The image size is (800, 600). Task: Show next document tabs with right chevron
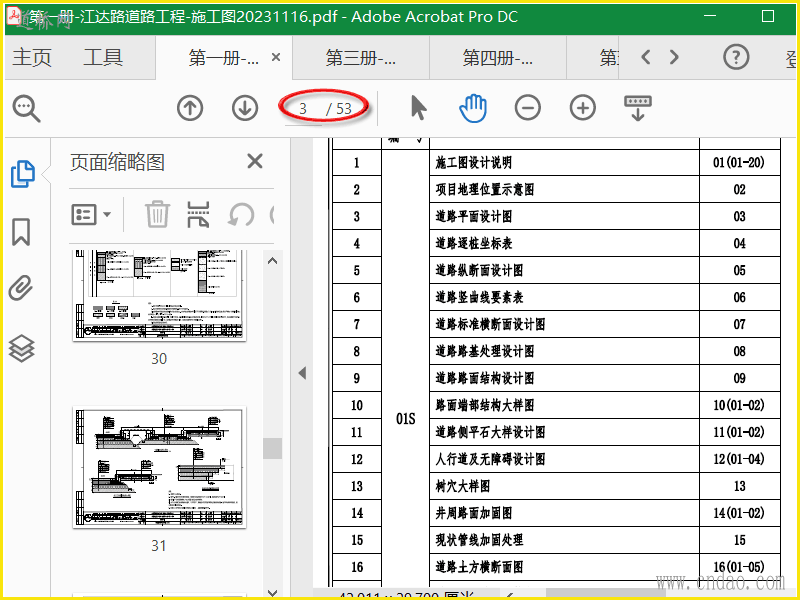674,57
